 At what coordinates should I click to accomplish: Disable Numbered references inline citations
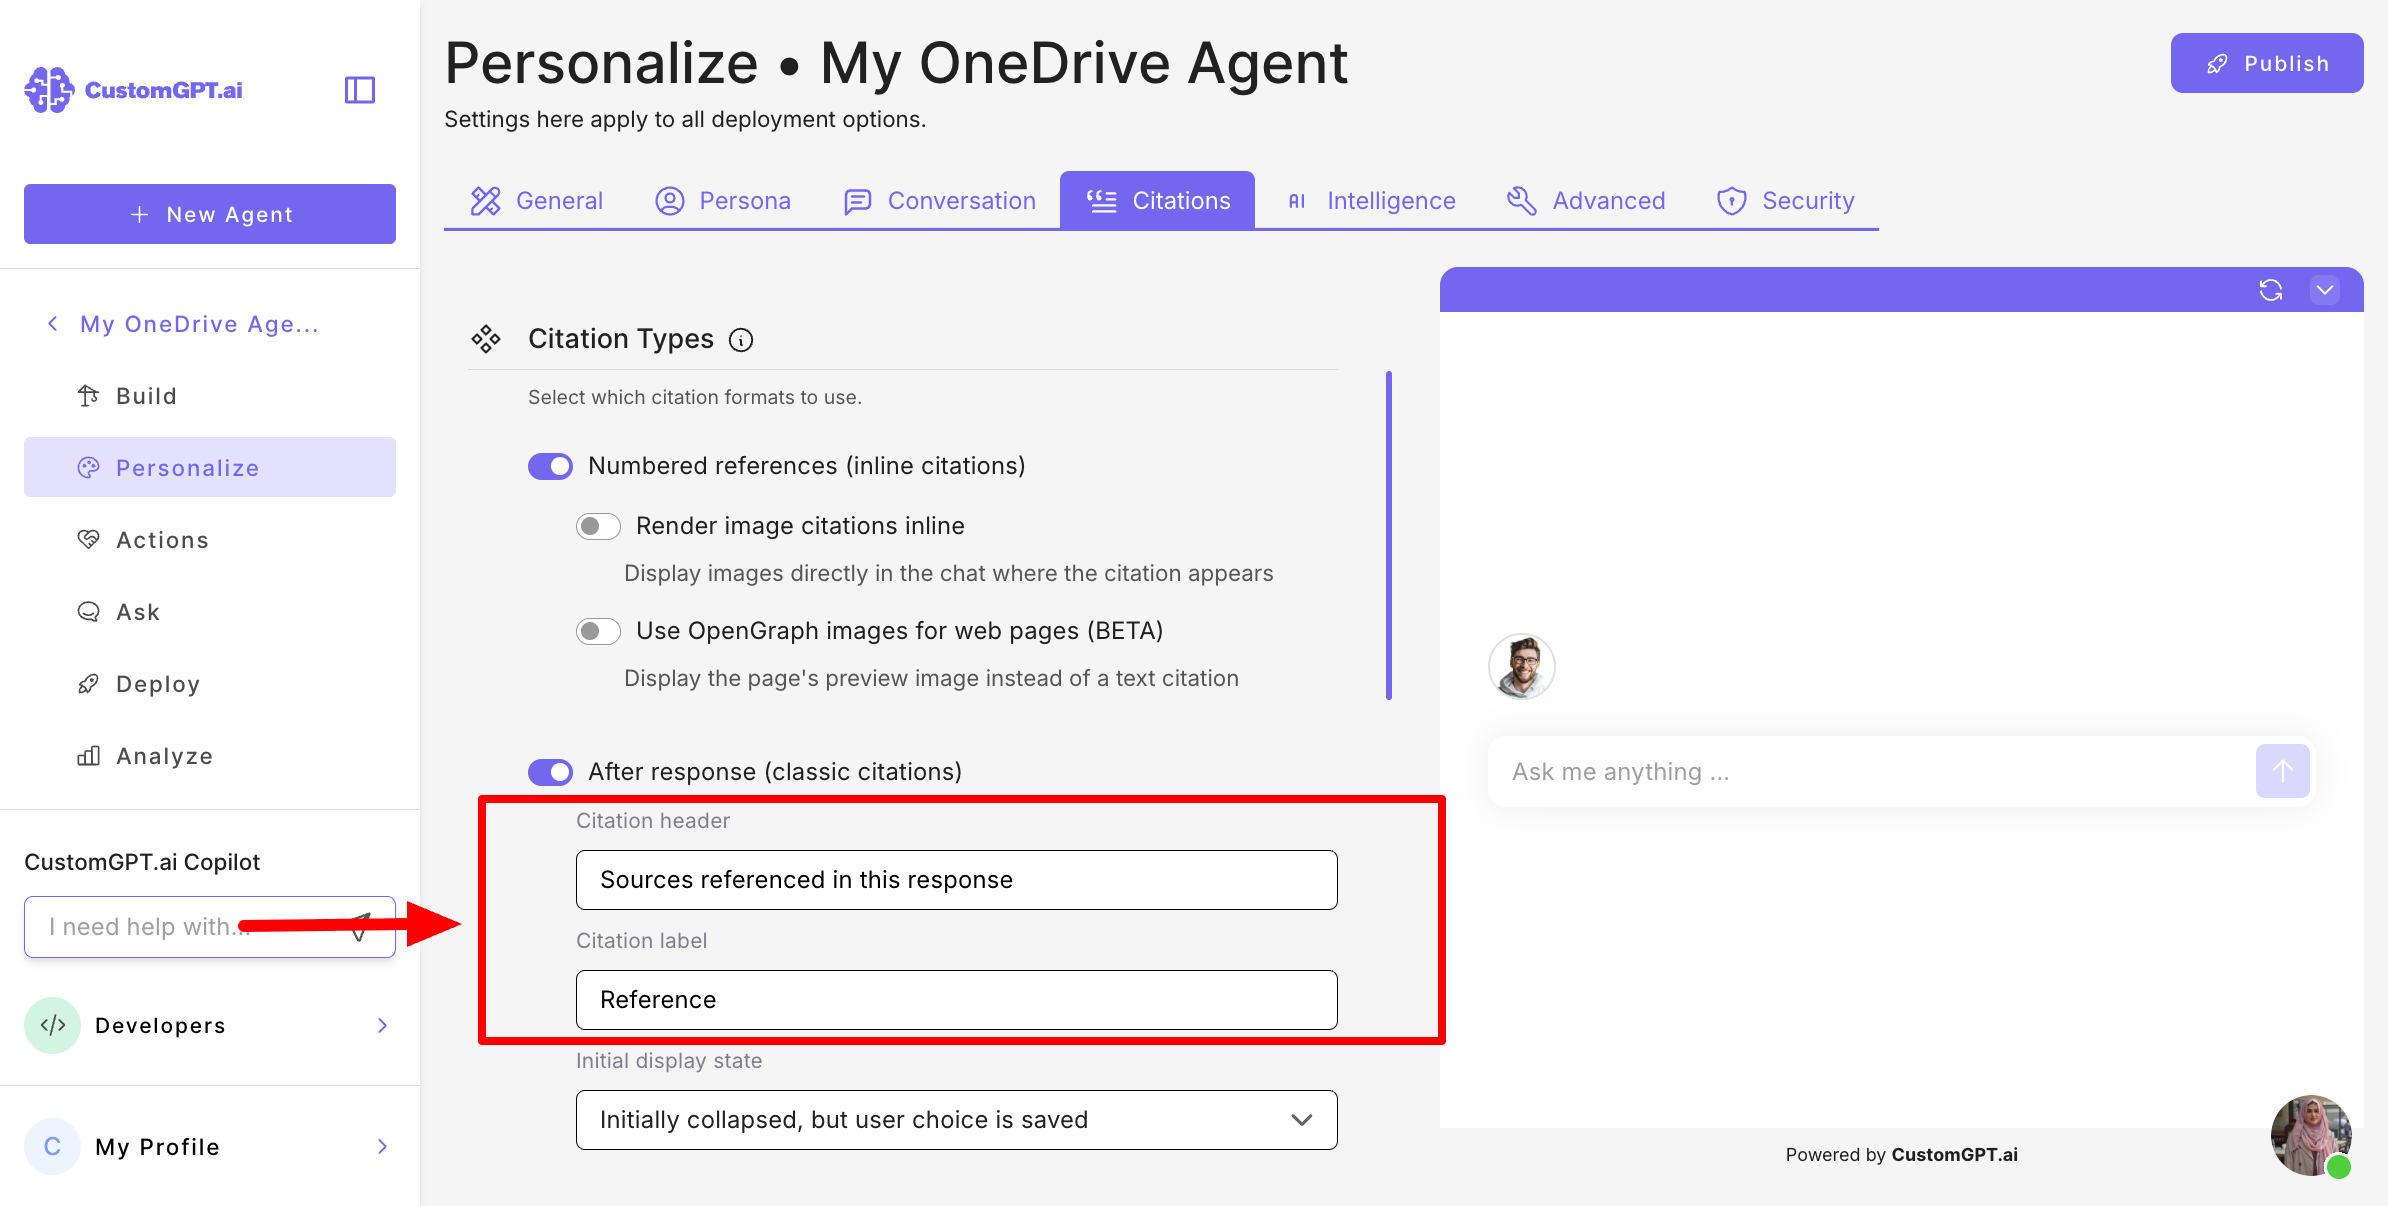click(550, 466)
